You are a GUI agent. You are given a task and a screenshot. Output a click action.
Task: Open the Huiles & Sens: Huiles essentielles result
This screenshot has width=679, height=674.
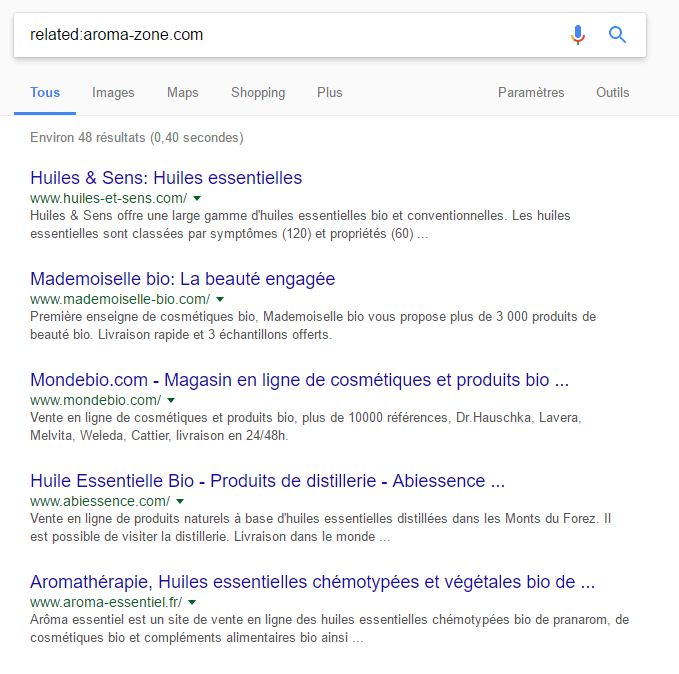click(x=166, y=178)
